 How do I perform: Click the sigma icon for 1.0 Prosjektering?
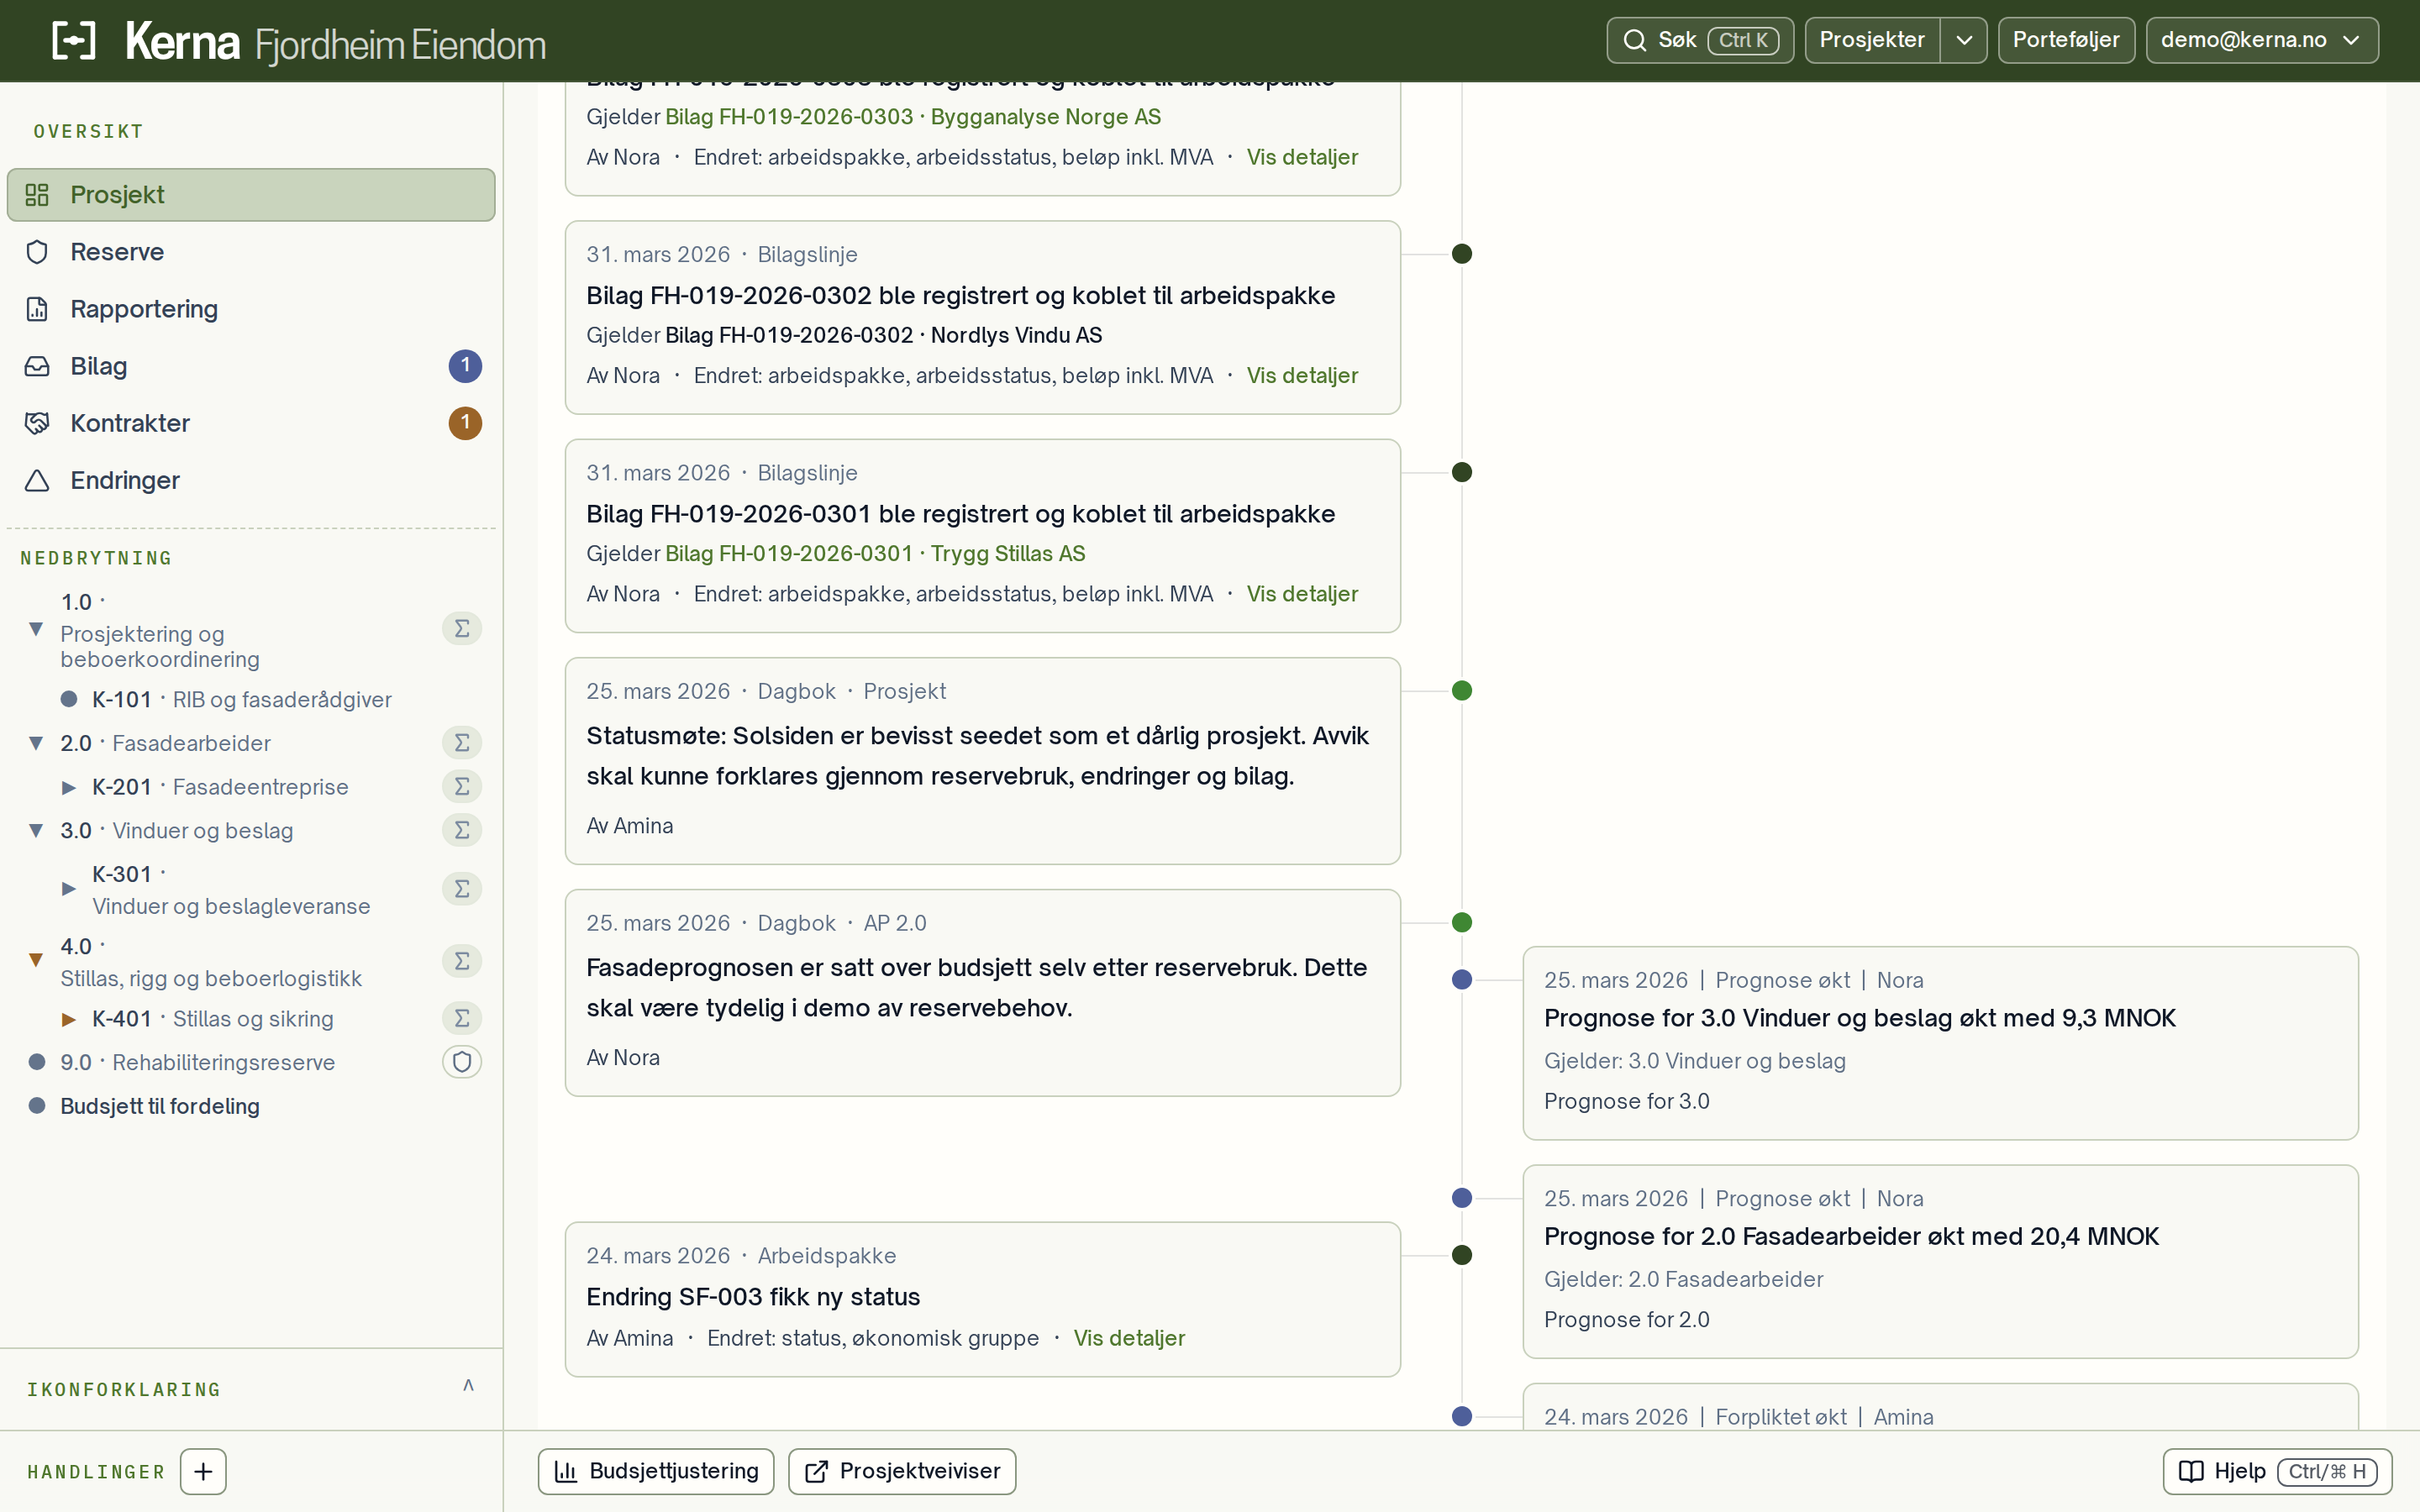tap(462, 629)
